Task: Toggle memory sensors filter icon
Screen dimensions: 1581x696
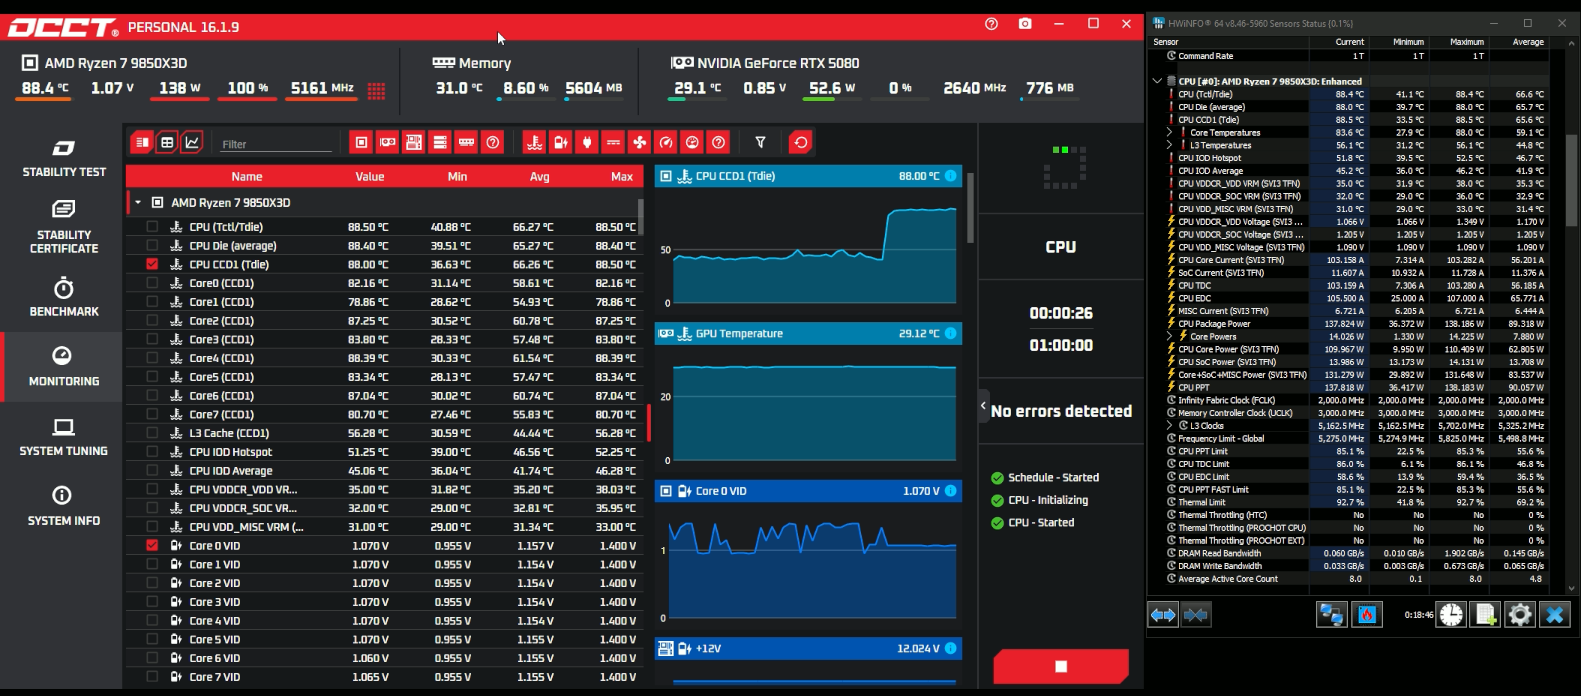Action: [465, 143]
